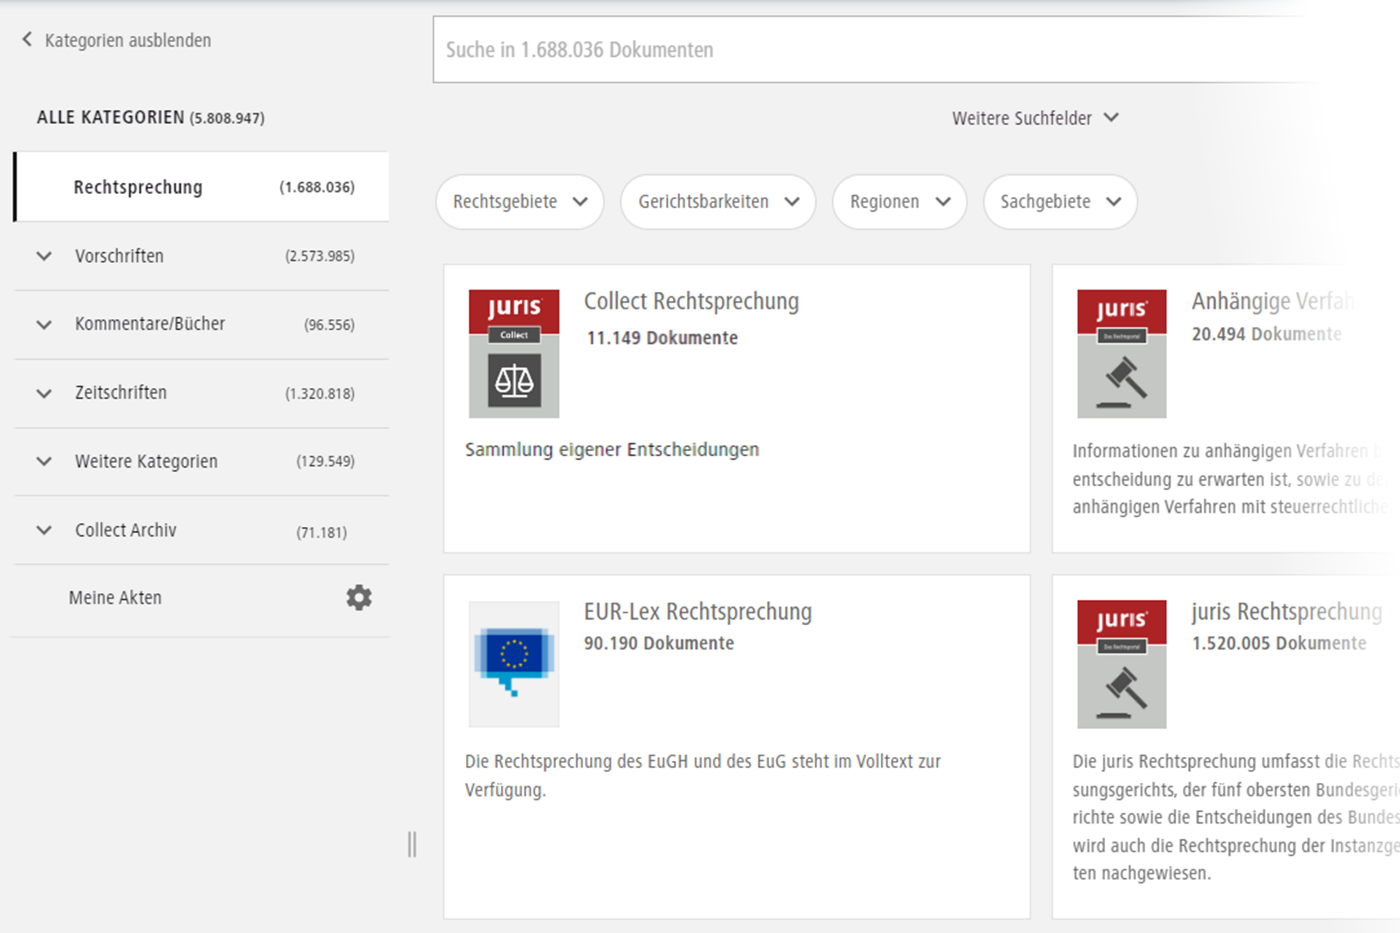Expand the Kommentare/Bücher category
The image size is (1400, 933).
(x=43, y=324)
